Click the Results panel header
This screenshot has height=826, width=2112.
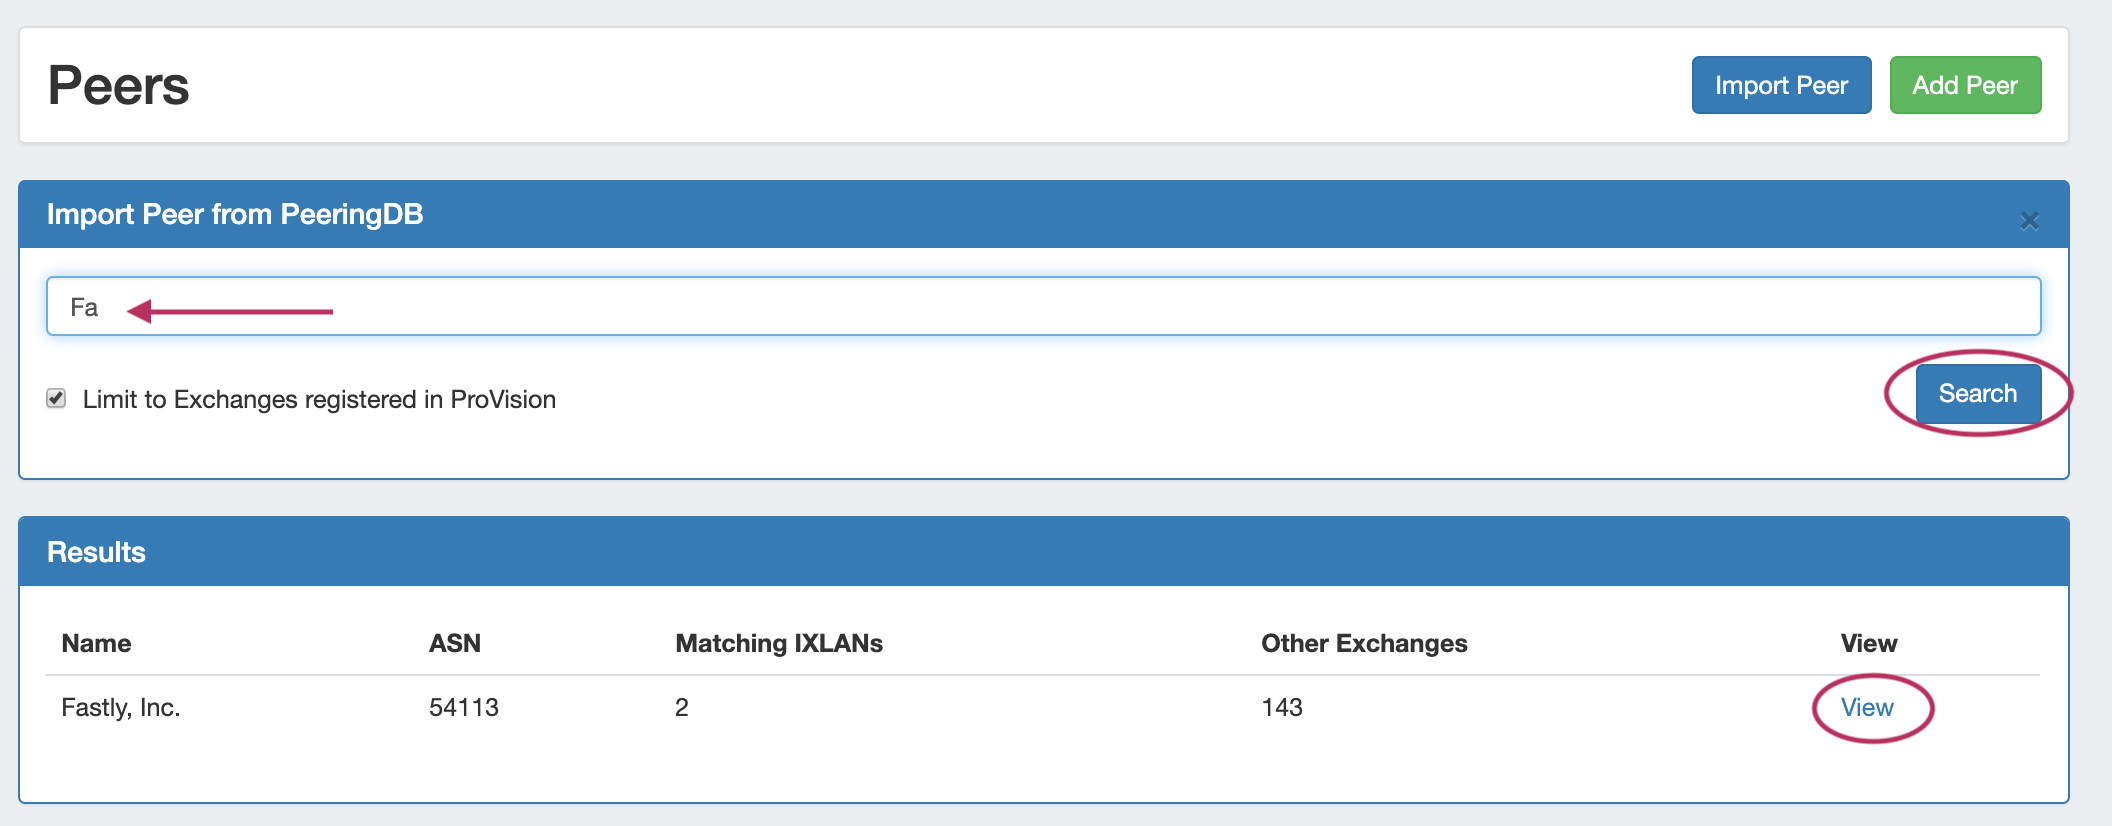pos(96,552)
